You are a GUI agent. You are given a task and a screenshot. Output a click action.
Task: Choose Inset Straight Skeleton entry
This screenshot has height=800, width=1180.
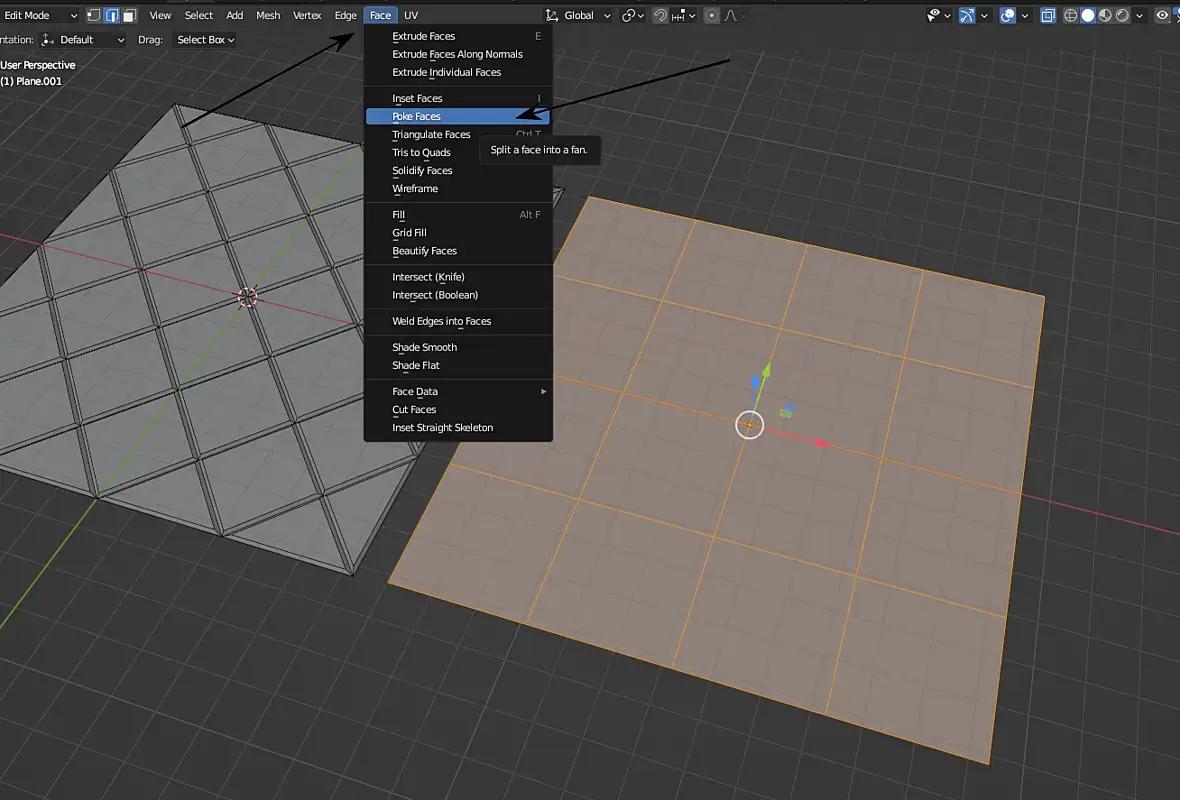[x=458, y=427]
